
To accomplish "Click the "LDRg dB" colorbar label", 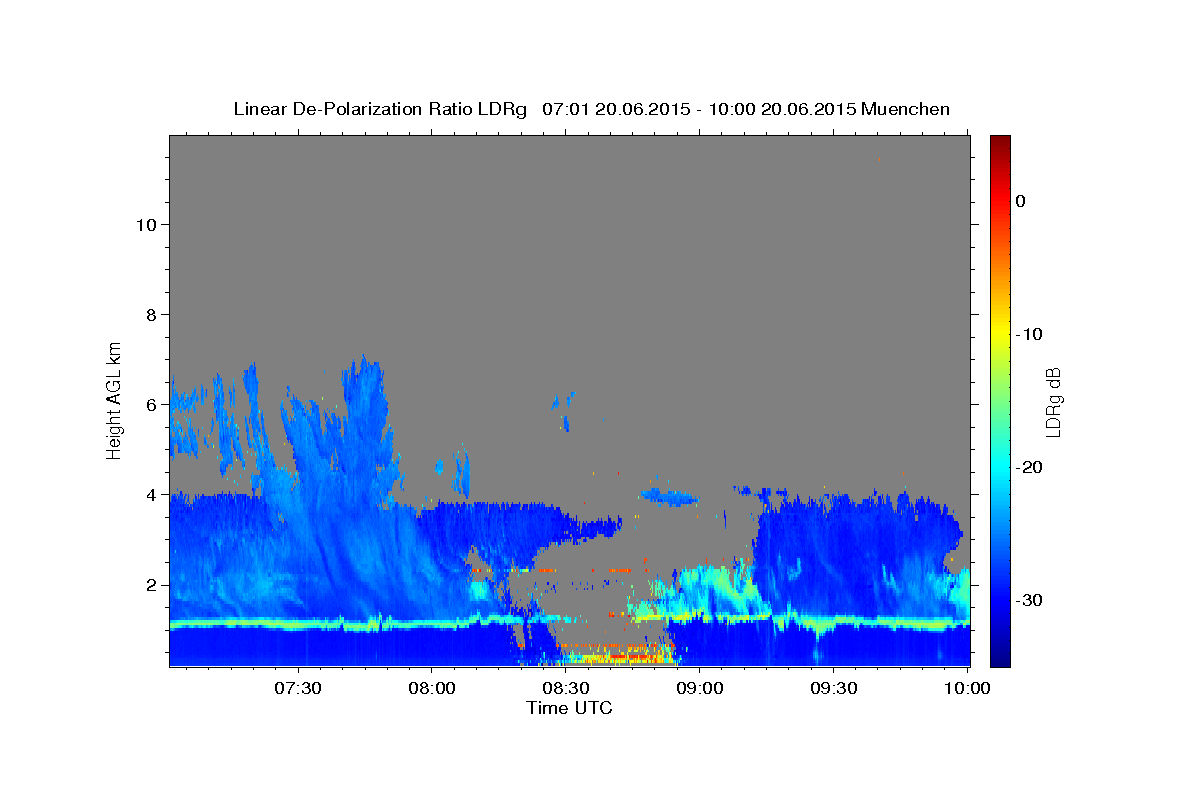I will (1052, 401).
